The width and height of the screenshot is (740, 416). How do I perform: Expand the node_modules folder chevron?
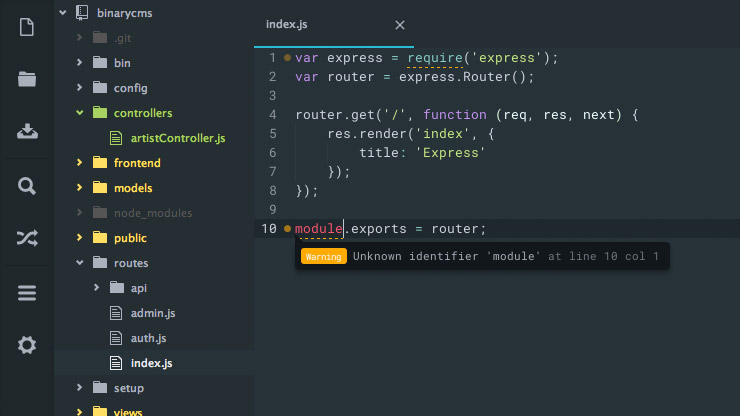coord(79,212)
